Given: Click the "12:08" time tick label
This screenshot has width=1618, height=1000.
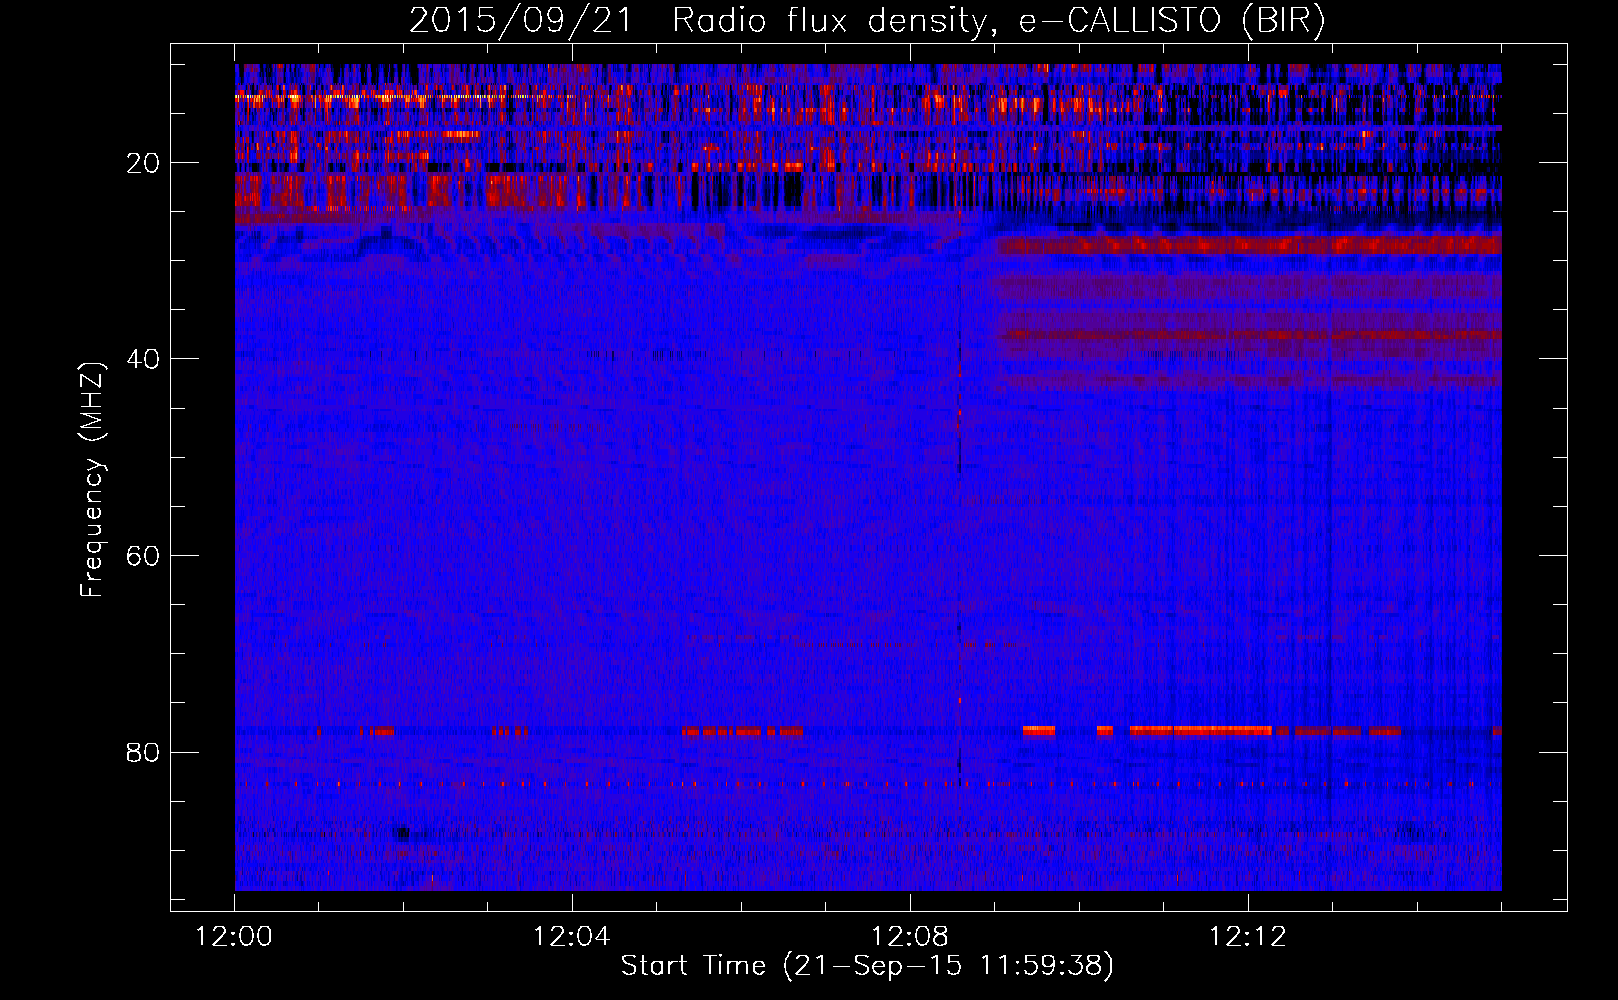Looking at the screenshot, I should pyautogui.click(x=910, y=936).
